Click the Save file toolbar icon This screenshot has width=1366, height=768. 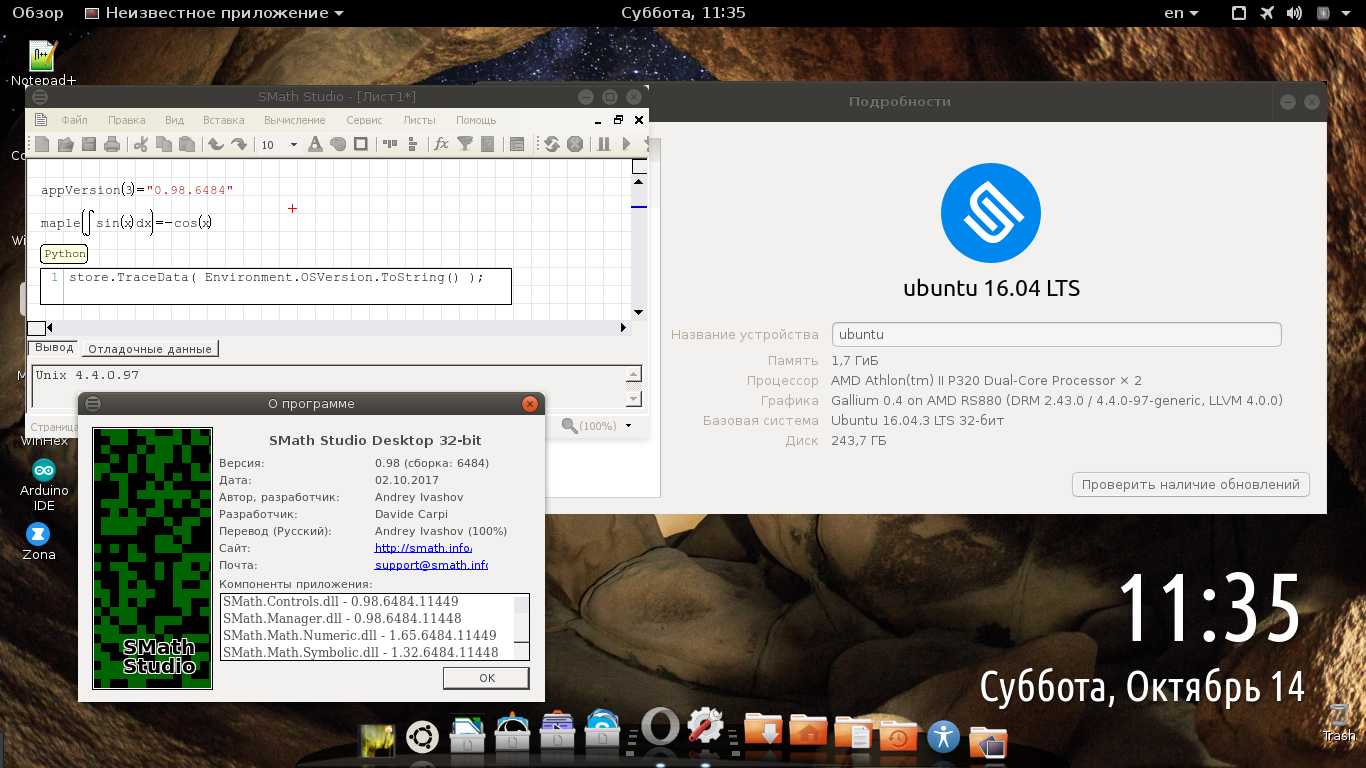pos(89,144)
